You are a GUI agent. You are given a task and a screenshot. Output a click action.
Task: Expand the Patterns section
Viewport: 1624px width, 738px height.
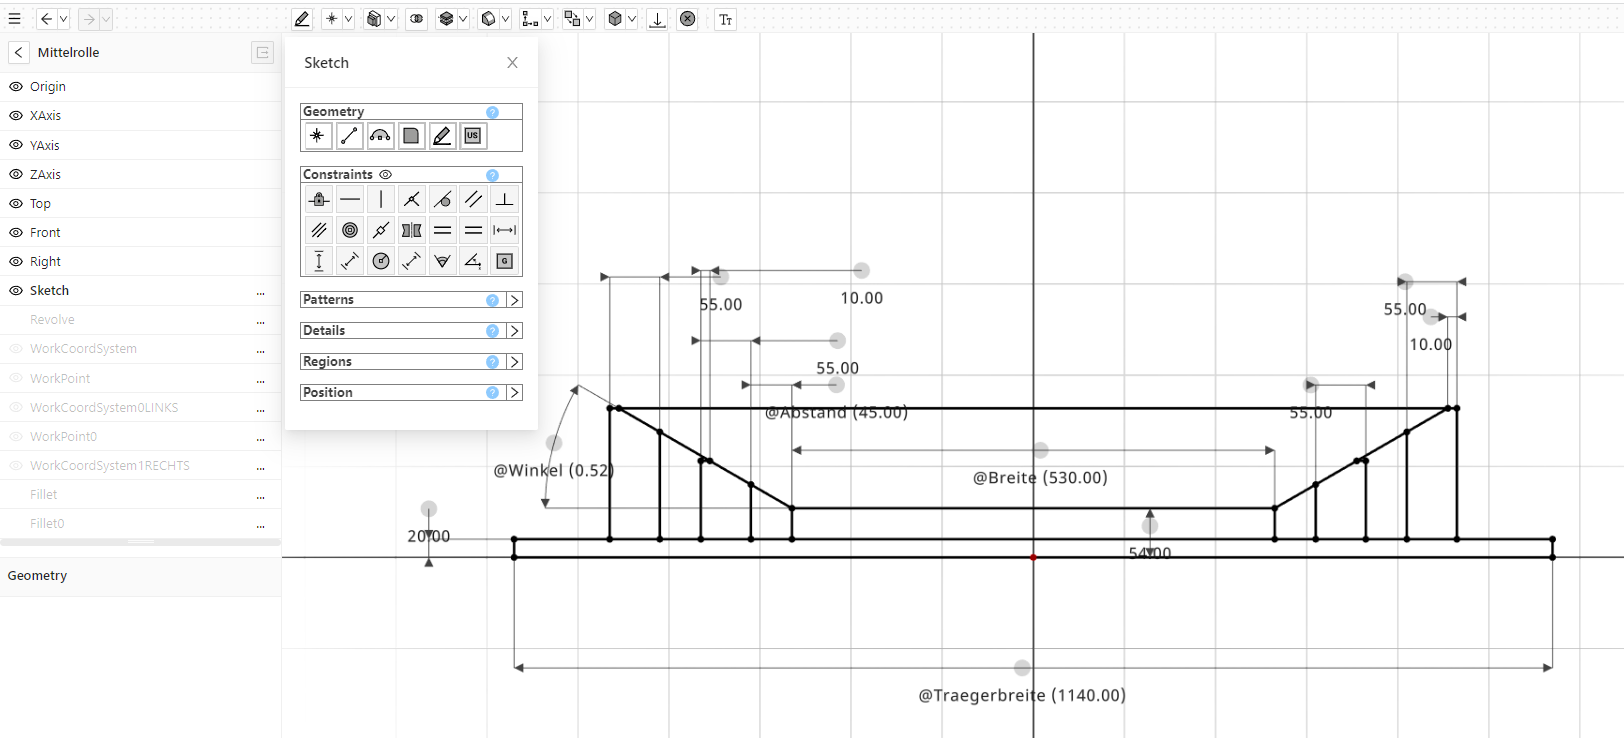(x=514, y=300)
